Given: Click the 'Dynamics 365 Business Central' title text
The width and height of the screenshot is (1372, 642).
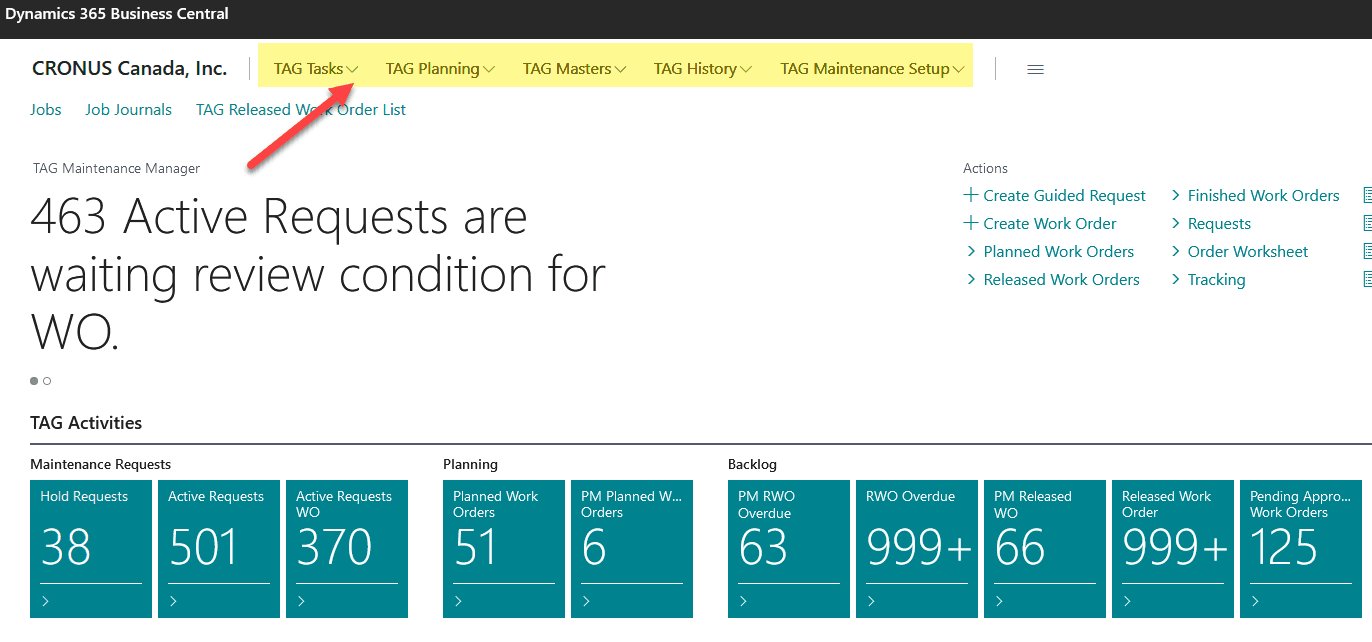Looking at the screenshot, I should 117,14.
